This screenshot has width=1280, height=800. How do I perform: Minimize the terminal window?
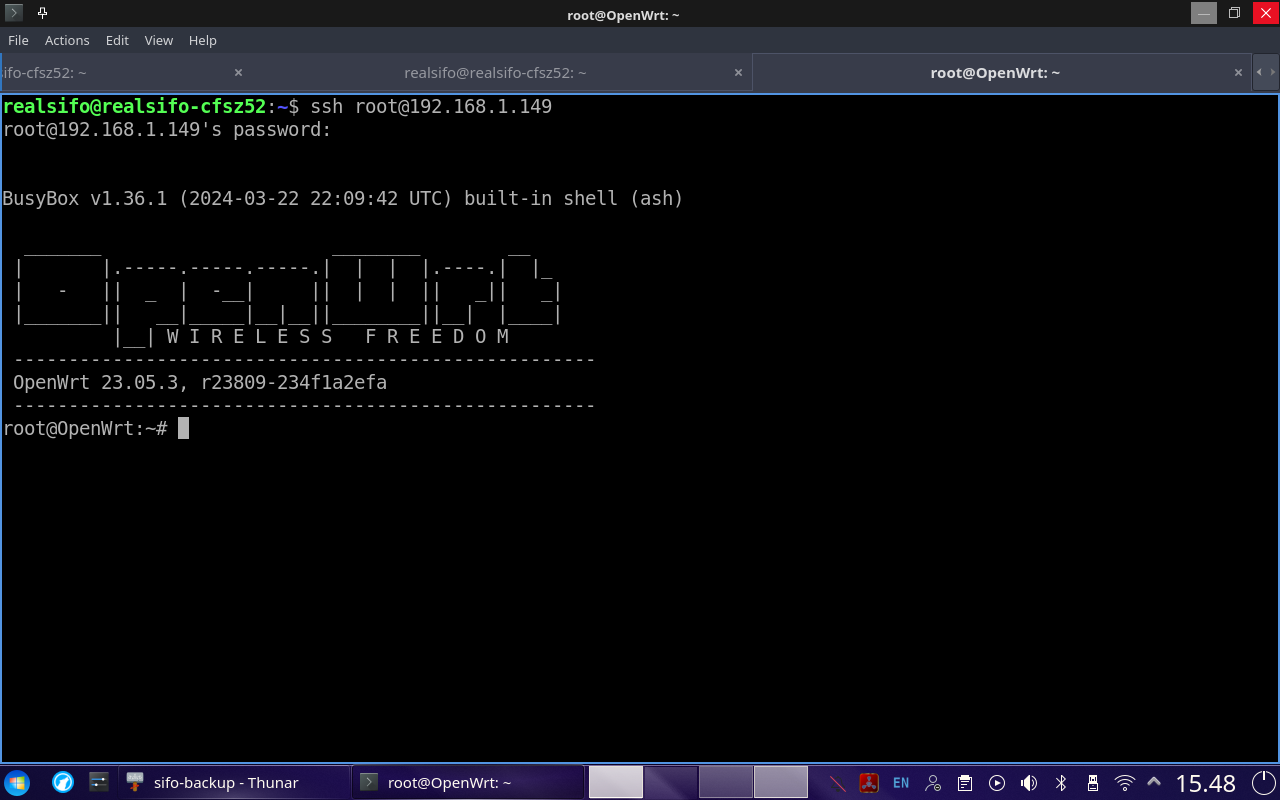(x=1204, y=13)
